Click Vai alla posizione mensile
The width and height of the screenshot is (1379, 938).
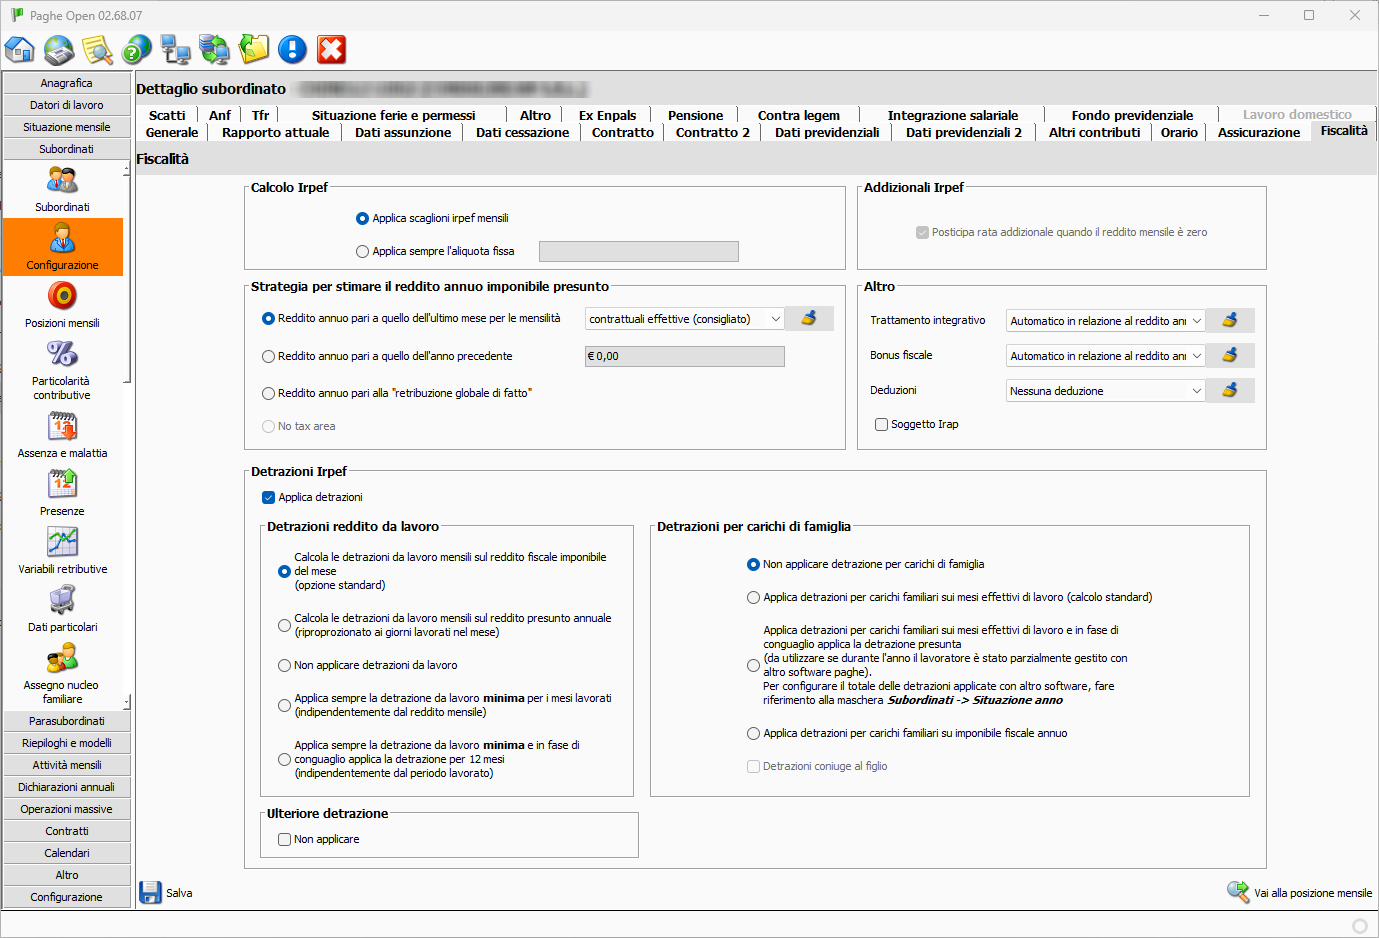1300,892
